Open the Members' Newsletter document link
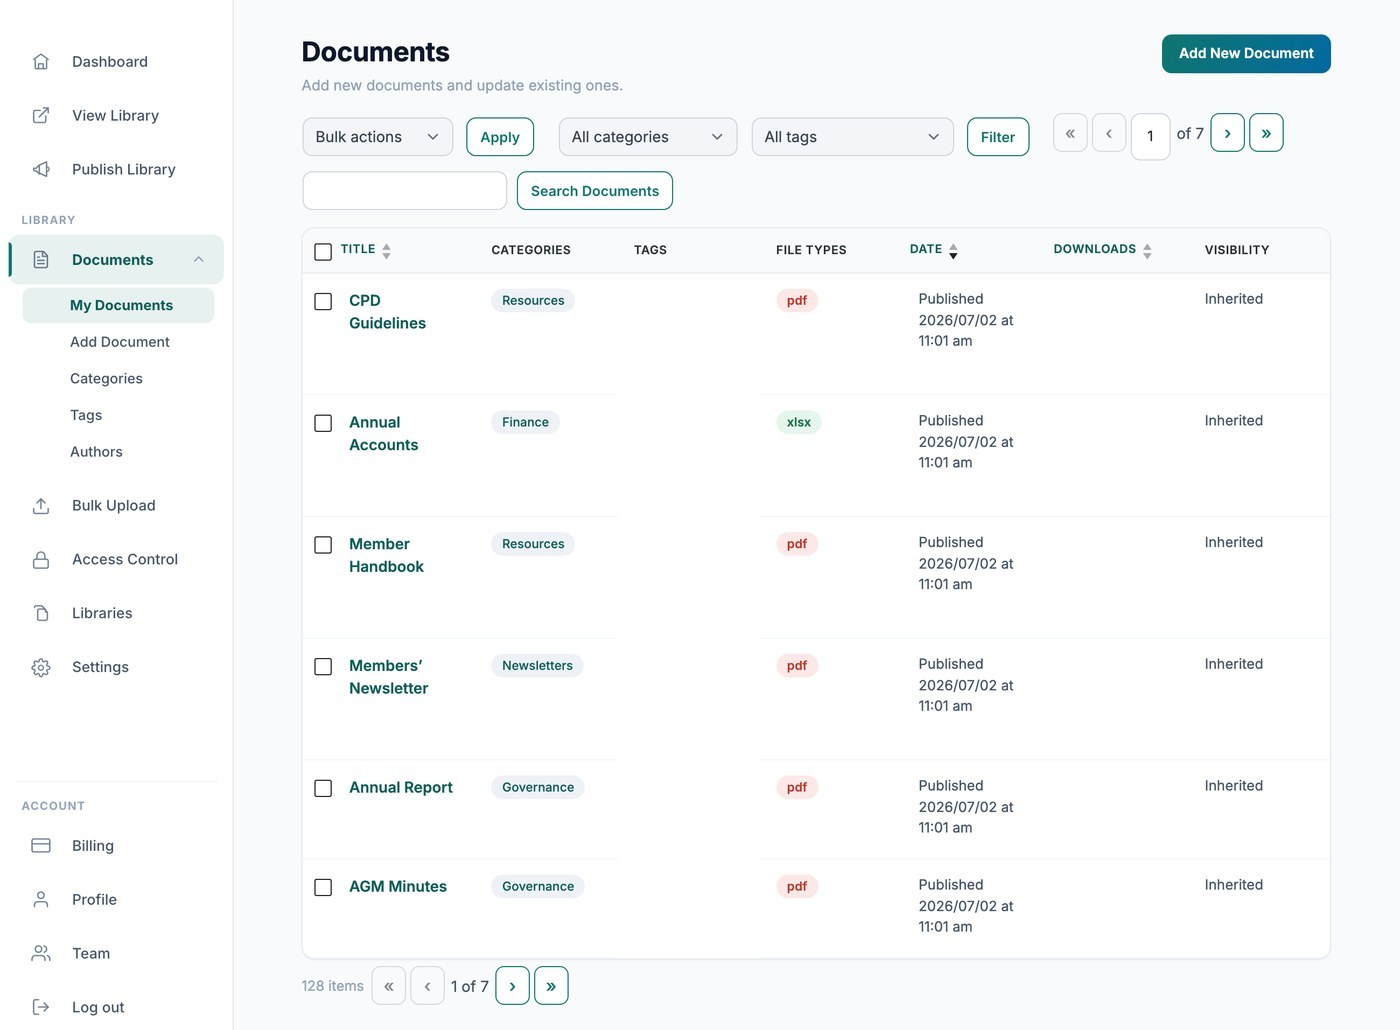 point(388,678)
